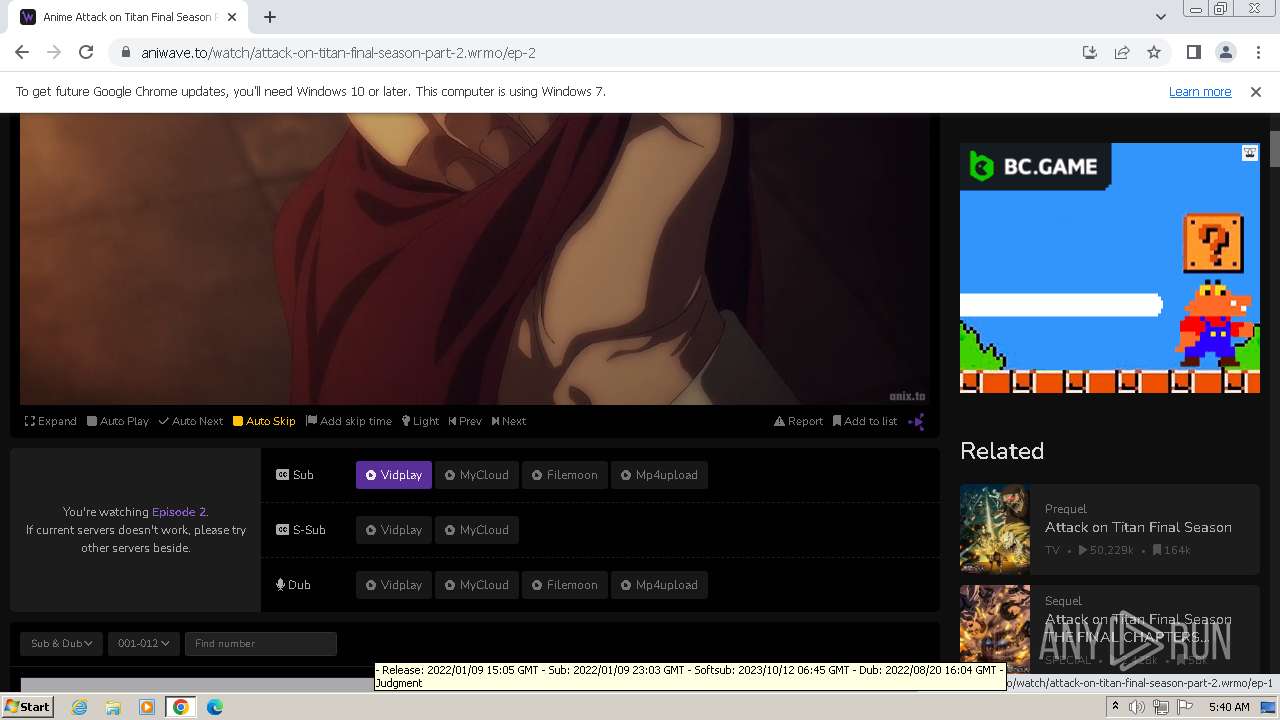Viewport: 1280px width, 720px height.
Task: Reload the current page
Action: [x=86, y=53]
